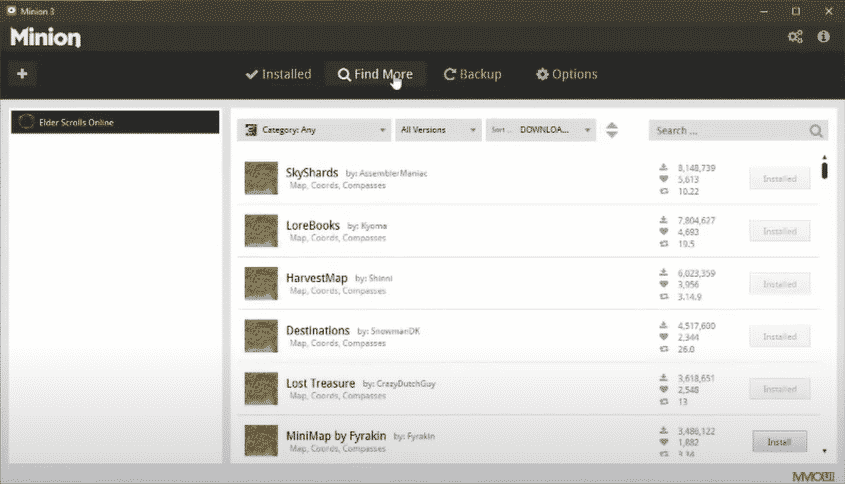Screen dimensions: 845x484
Task: Open the SkyShards addon title
Action: click(x=311, y=172)
